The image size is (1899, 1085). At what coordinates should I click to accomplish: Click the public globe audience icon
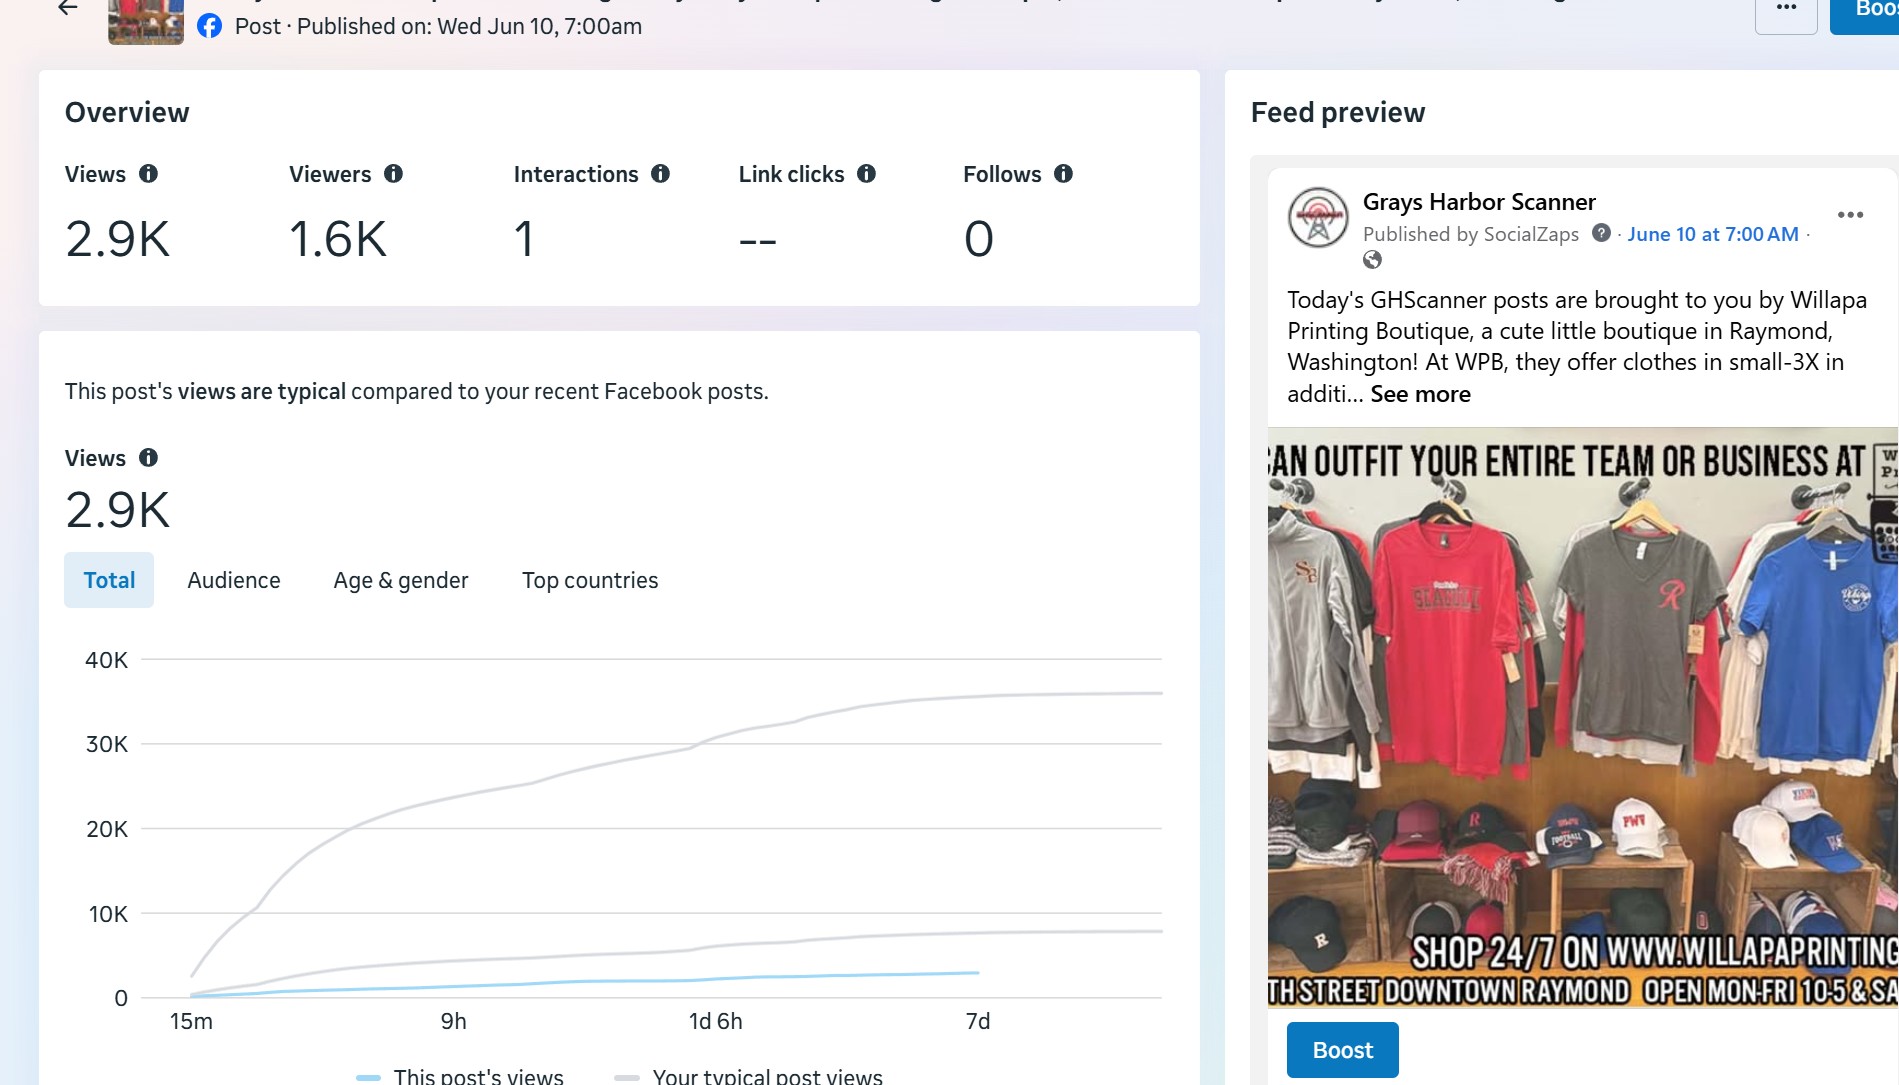point(1373,260)
